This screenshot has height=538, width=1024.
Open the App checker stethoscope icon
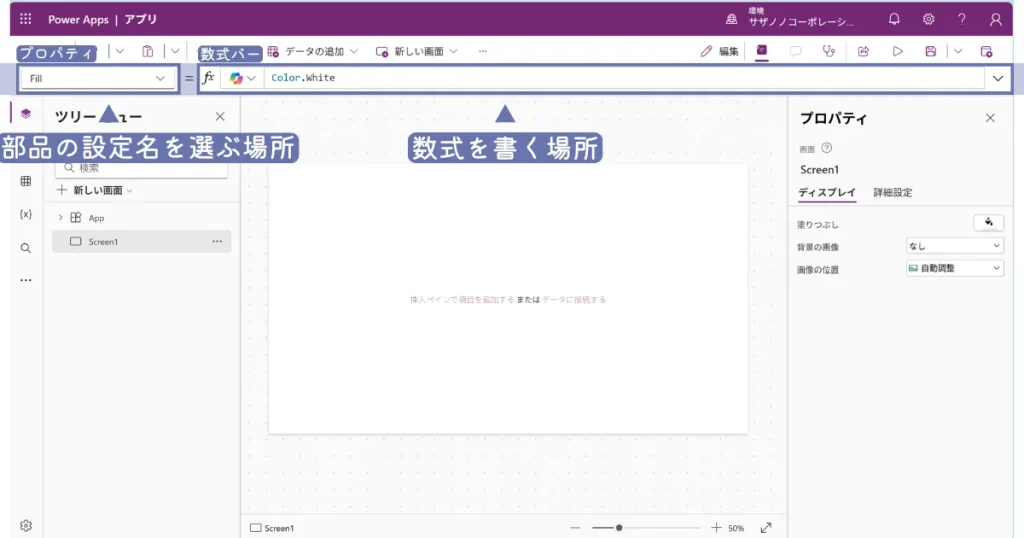(x=828, y=51)
